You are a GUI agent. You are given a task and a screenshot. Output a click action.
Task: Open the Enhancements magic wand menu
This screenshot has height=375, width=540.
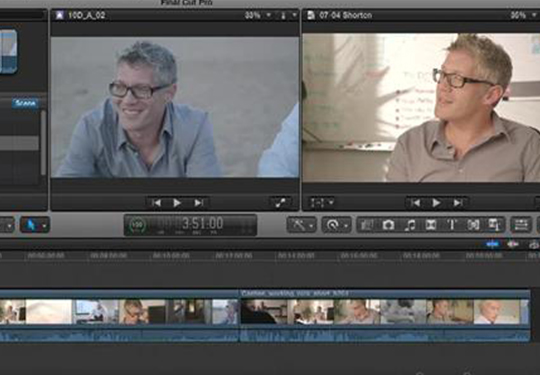tap(301, 225)
